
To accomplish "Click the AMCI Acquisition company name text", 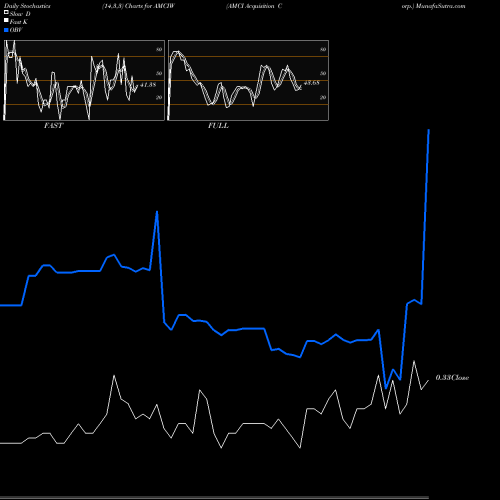I will [254, 6].
